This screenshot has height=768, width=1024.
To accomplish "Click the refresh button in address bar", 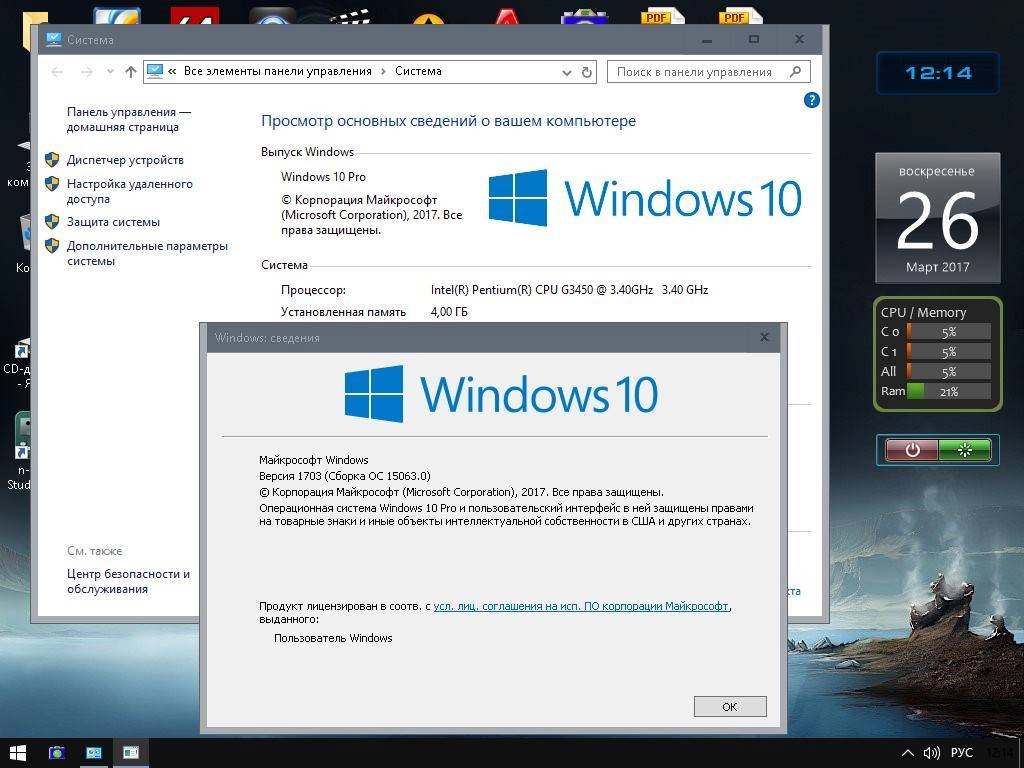I will (586, 72).
